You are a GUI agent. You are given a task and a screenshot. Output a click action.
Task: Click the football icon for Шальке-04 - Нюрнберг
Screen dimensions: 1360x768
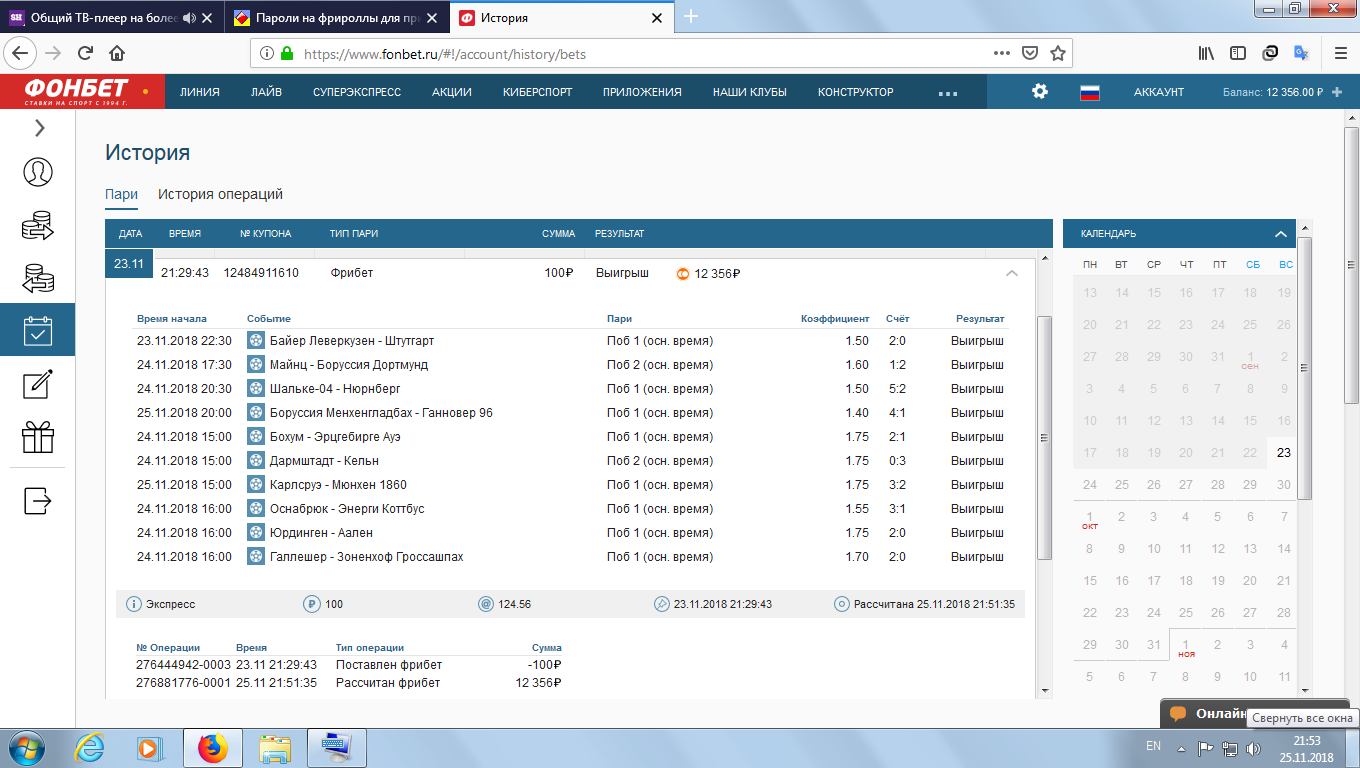[x=255, y=389]
